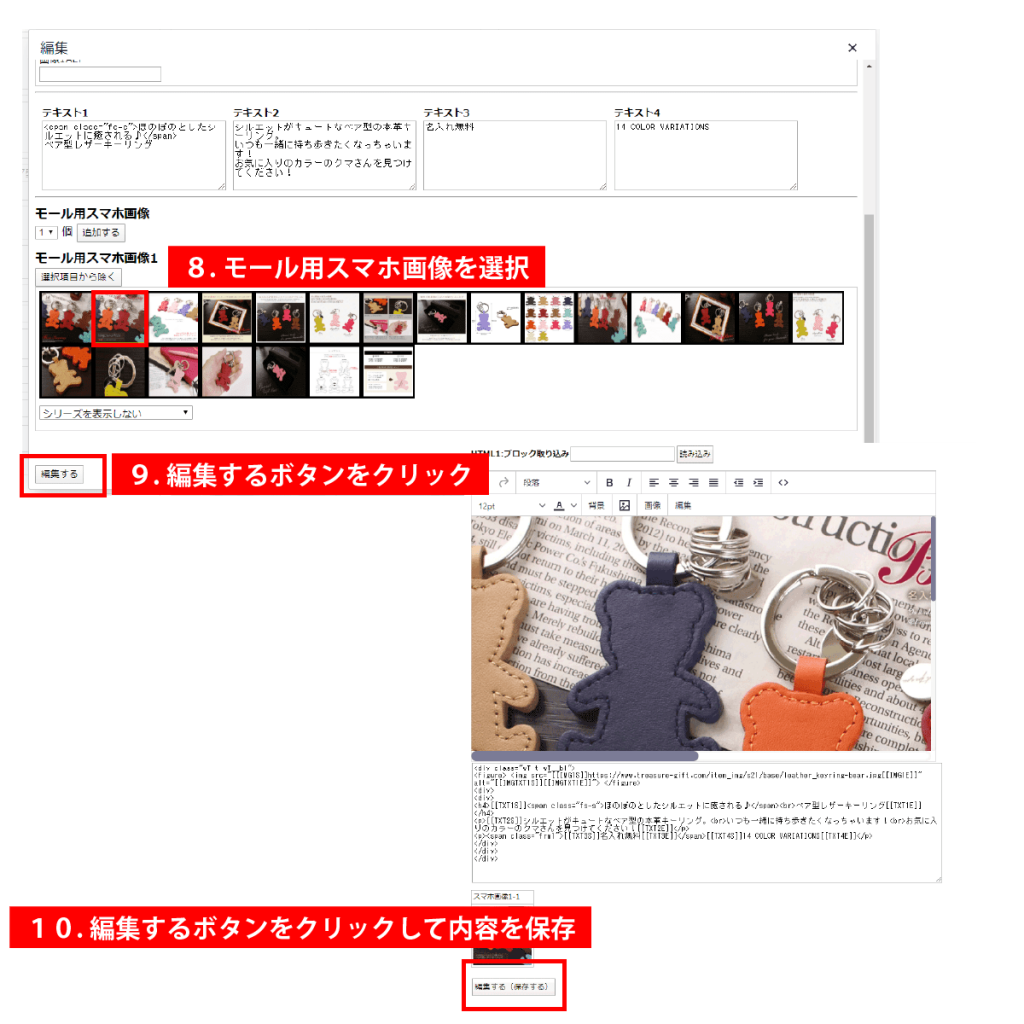Screen dimensions: 1024x1024
Task: Click the 読み込み button
Action: [695, 454]
